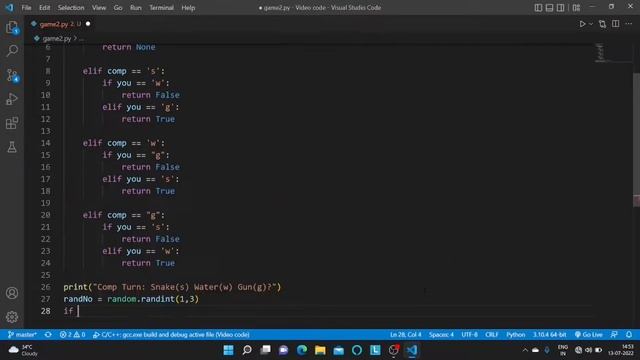The image size is (640, 360).
Task: Split the editor to the right
Action: 616,24
